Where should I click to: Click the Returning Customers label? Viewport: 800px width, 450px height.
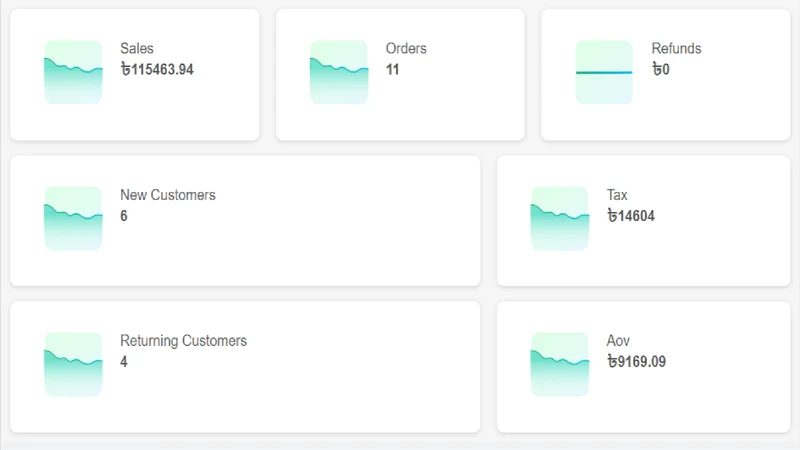click(x=184, y=341)
